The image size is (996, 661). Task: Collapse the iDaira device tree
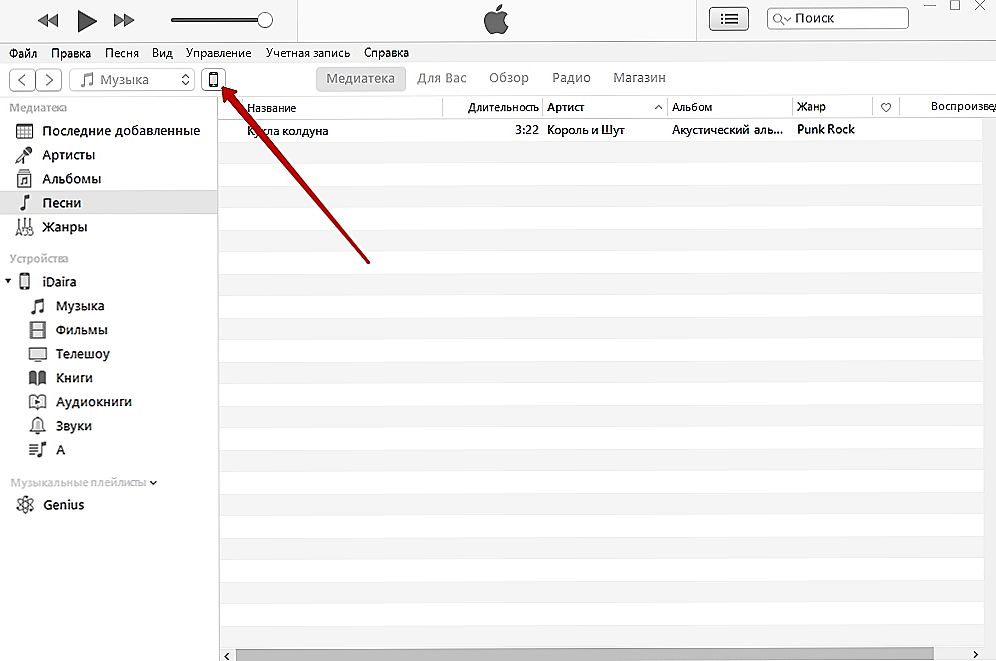(x=9, y=282)
